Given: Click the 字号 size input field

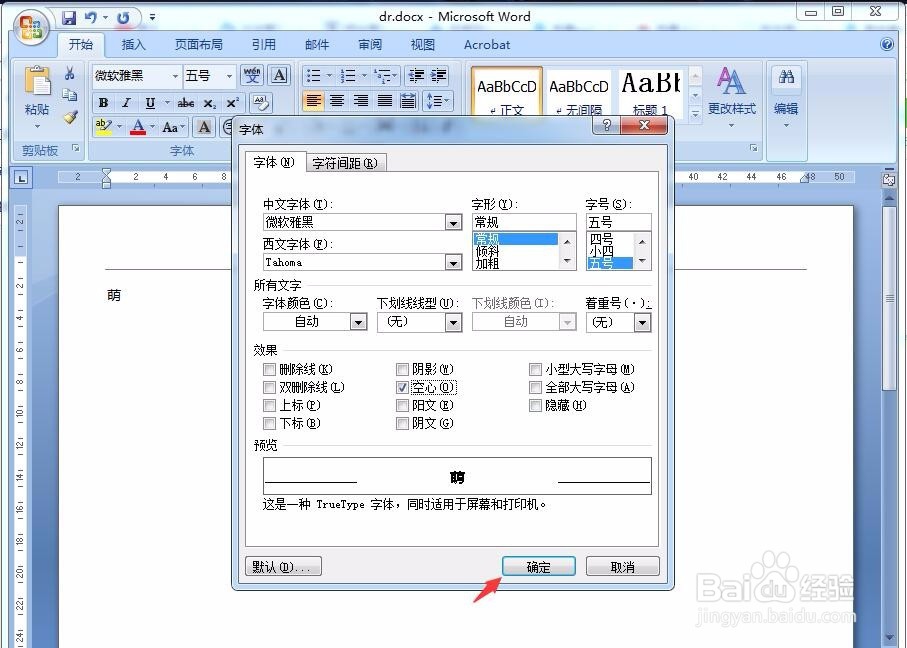Looking at the screenshot, I should [618, 222].
